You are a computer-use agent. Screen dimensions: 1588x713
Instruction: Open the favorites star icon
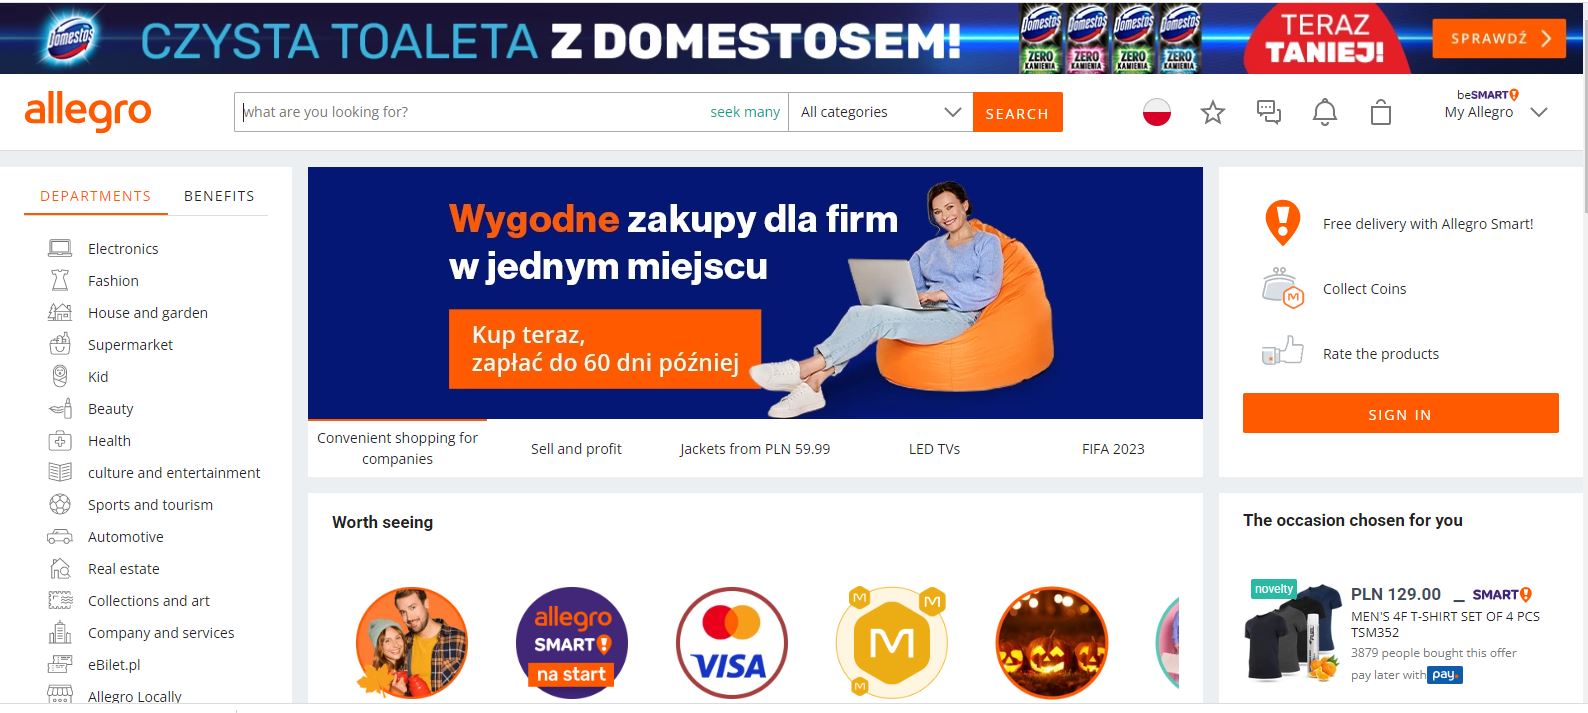point(1212,112)
